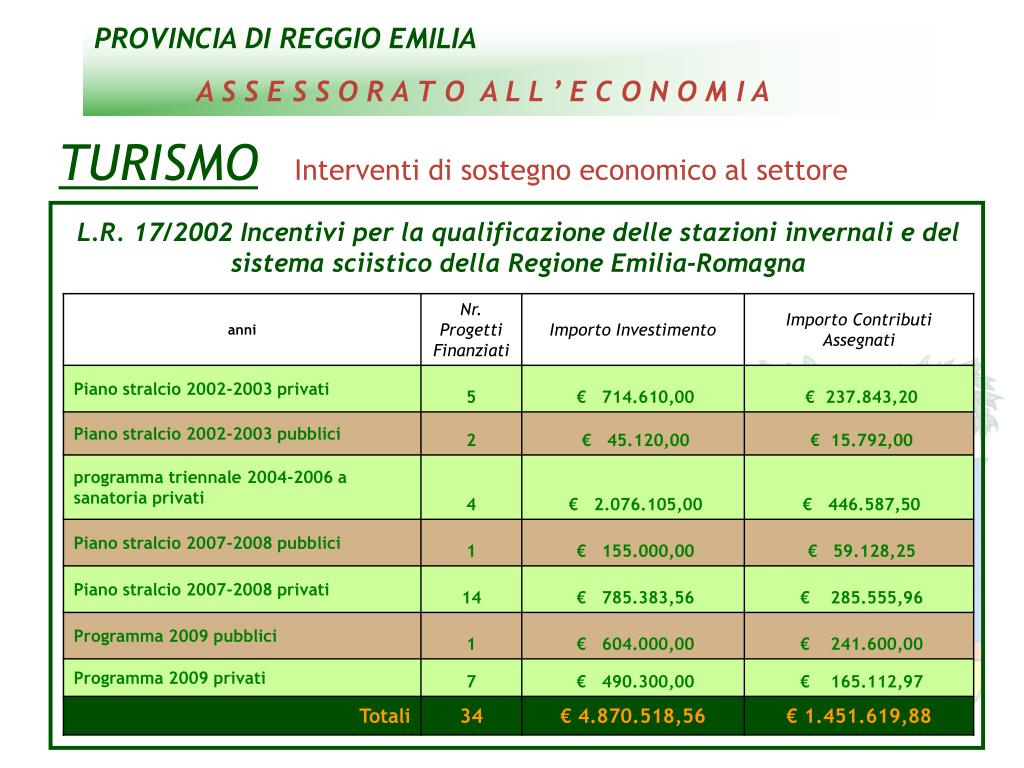The height and width of the screenshot is (768, 1024).
Task: Click investment value '€ 155.000,00'
Action: [635, 551]
